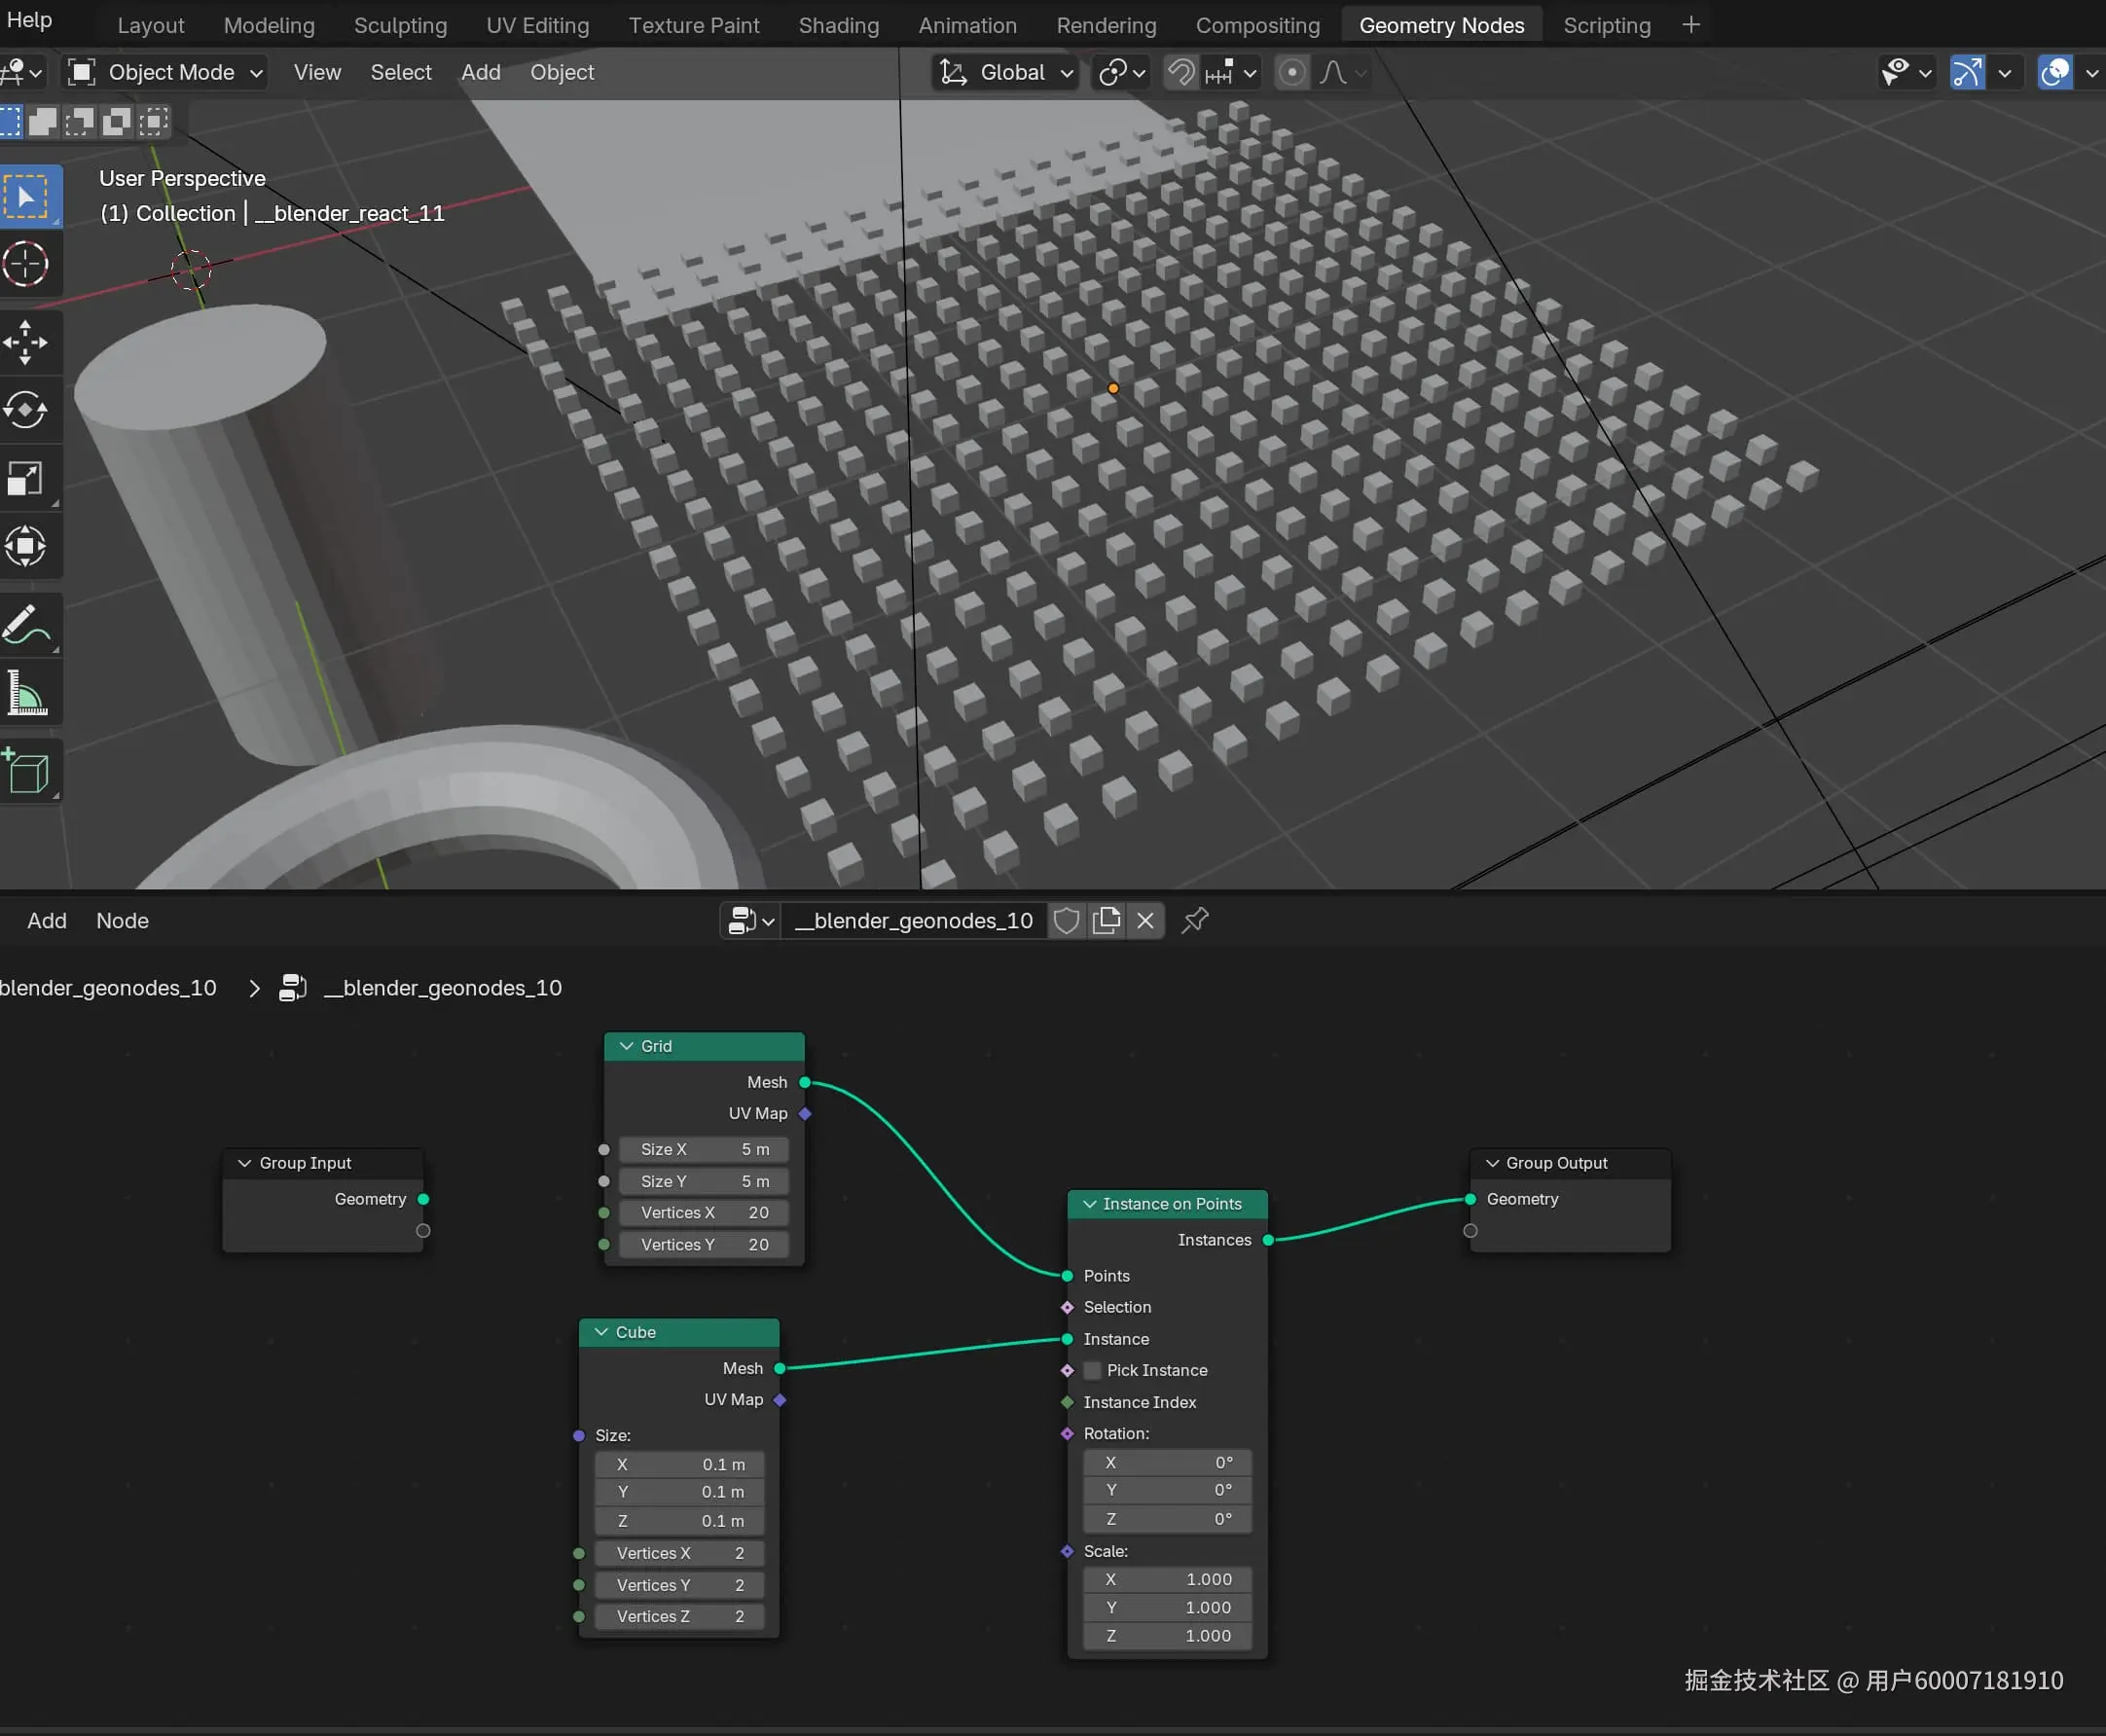The image size is (2106, 1736).
Task: Click the Vertices X field in Grid node
Action: pyautogui.click(x=703, y=1213)
